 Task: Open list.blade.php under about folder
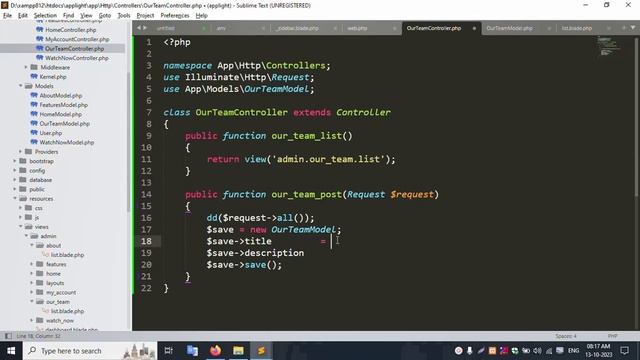(x=67, y=255)
